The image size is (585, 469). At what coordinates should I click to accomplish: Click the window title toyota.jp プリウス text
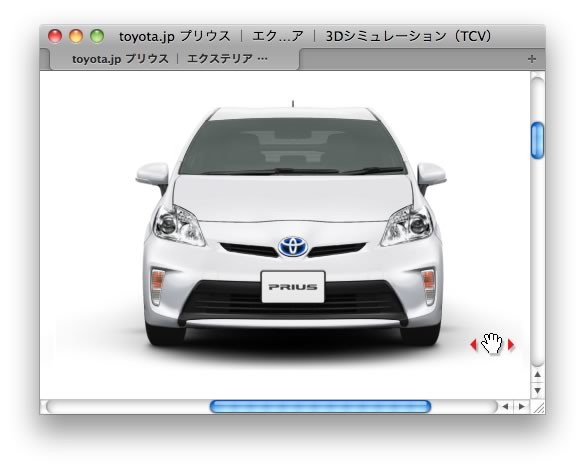(175, 36)
